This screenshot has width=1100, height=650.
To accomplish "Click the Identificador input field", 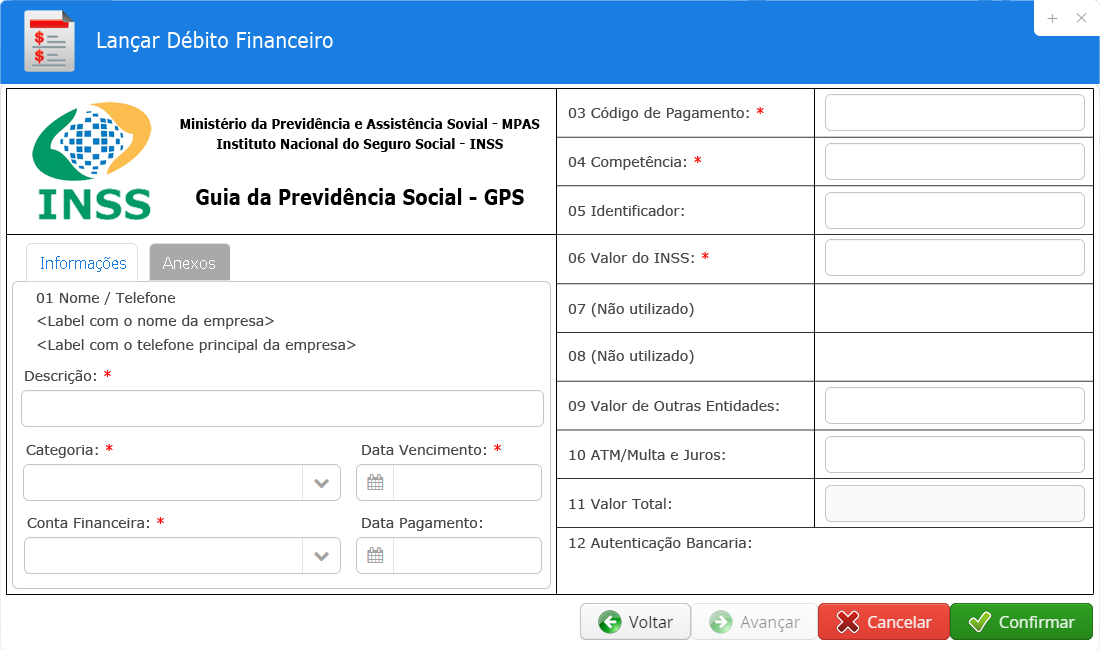I will point(955,210).
